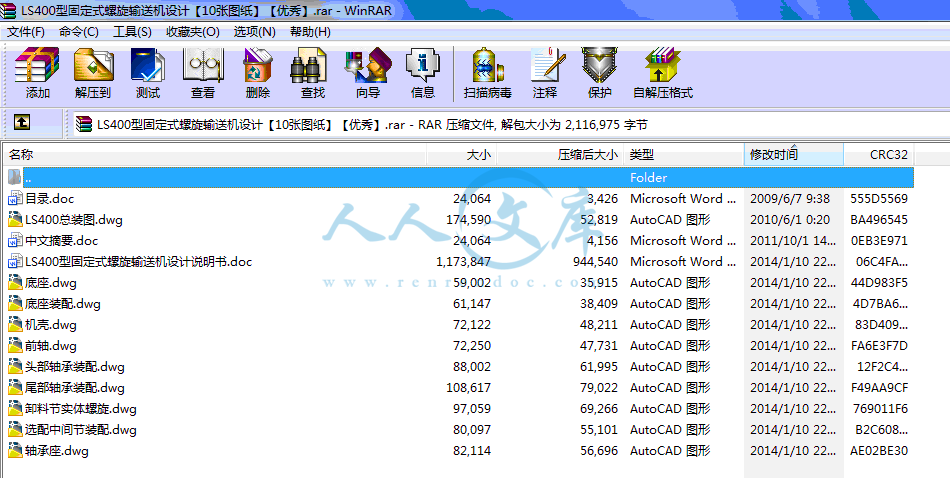Click CRC32 value BA496545
Viewport: 950px width, 478px height.
point(879,219)
